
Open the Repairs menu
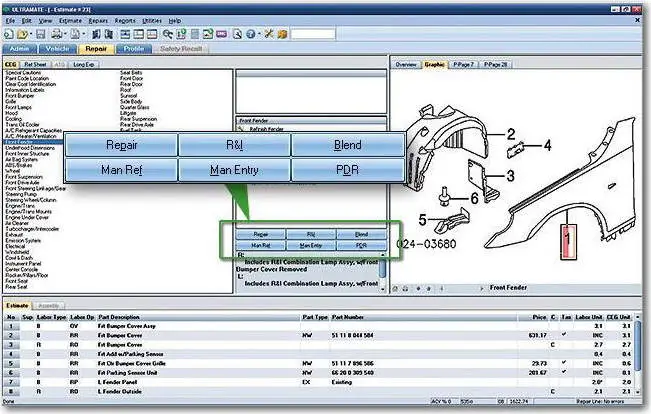click(98, 20)
